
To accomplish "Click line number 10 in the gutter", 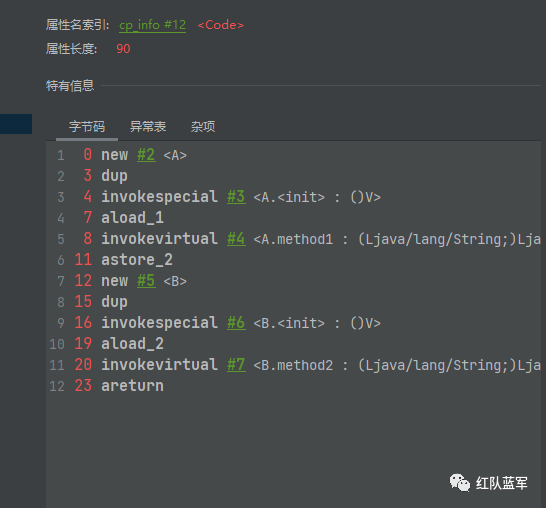I will click(57, 344).
